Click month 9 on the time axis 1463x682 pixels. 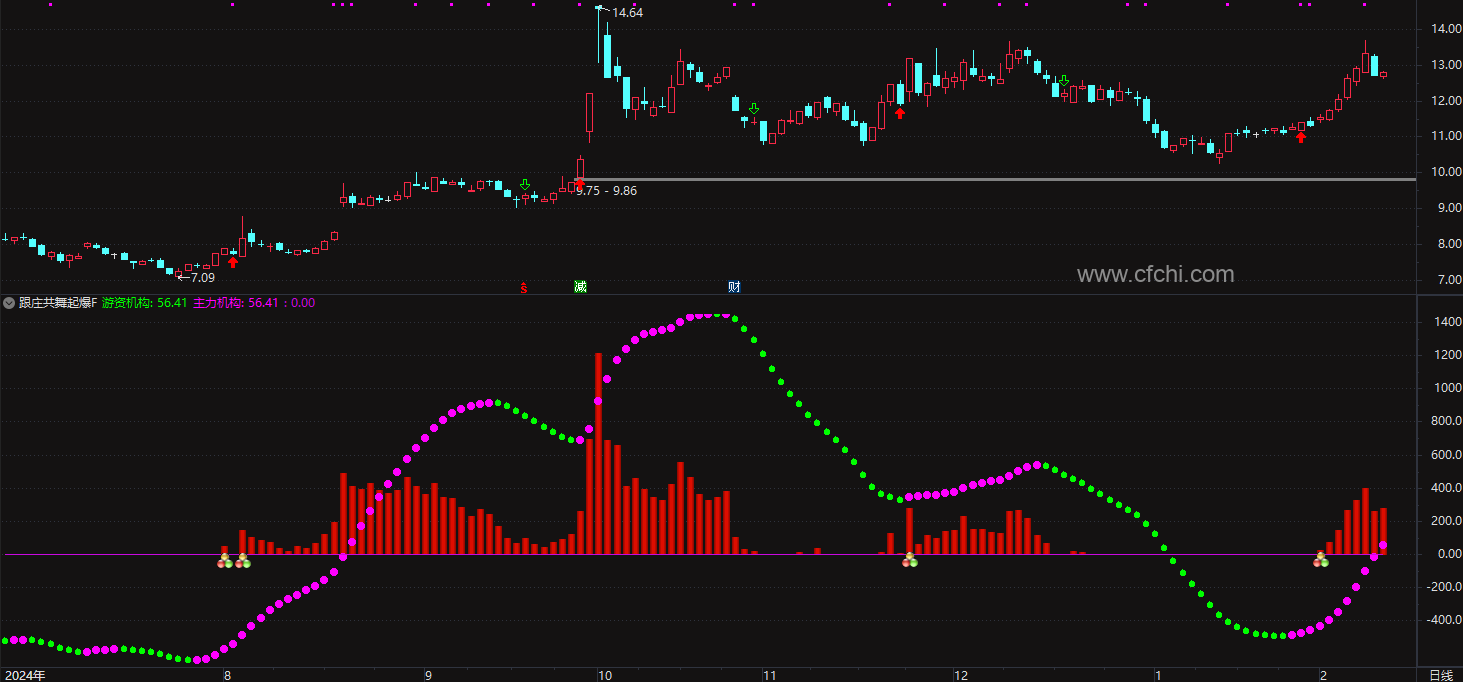click(x=428, y=675)
